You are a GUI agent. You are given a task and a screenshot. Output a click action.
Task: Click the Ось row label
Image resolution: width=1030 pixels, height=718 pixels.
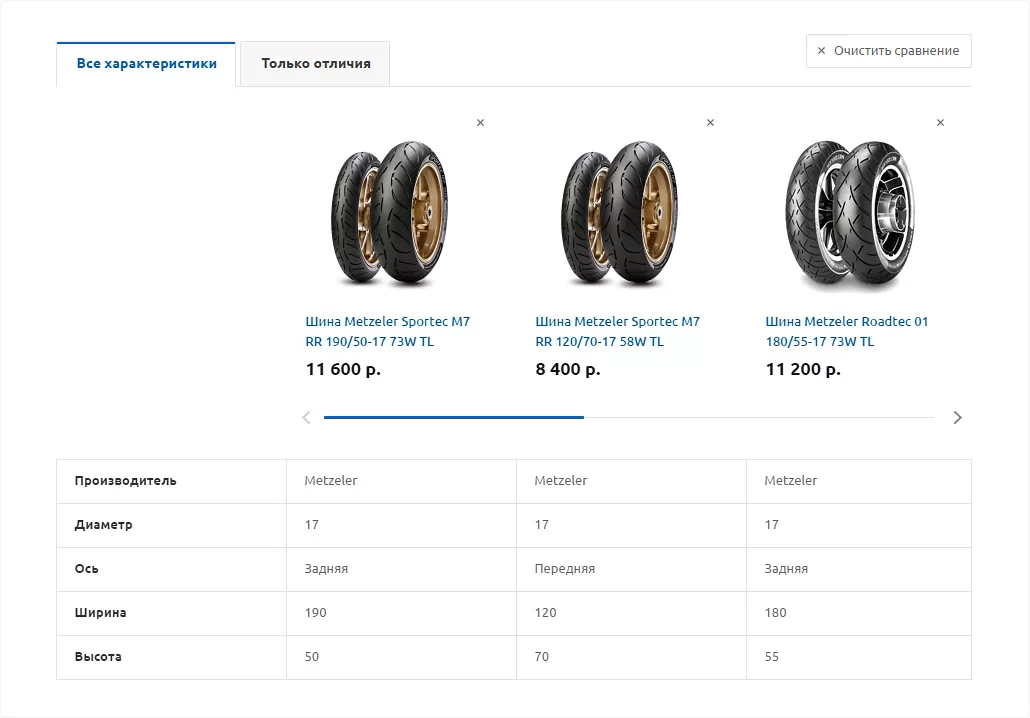pyautogui.click(x=86, y=568)
